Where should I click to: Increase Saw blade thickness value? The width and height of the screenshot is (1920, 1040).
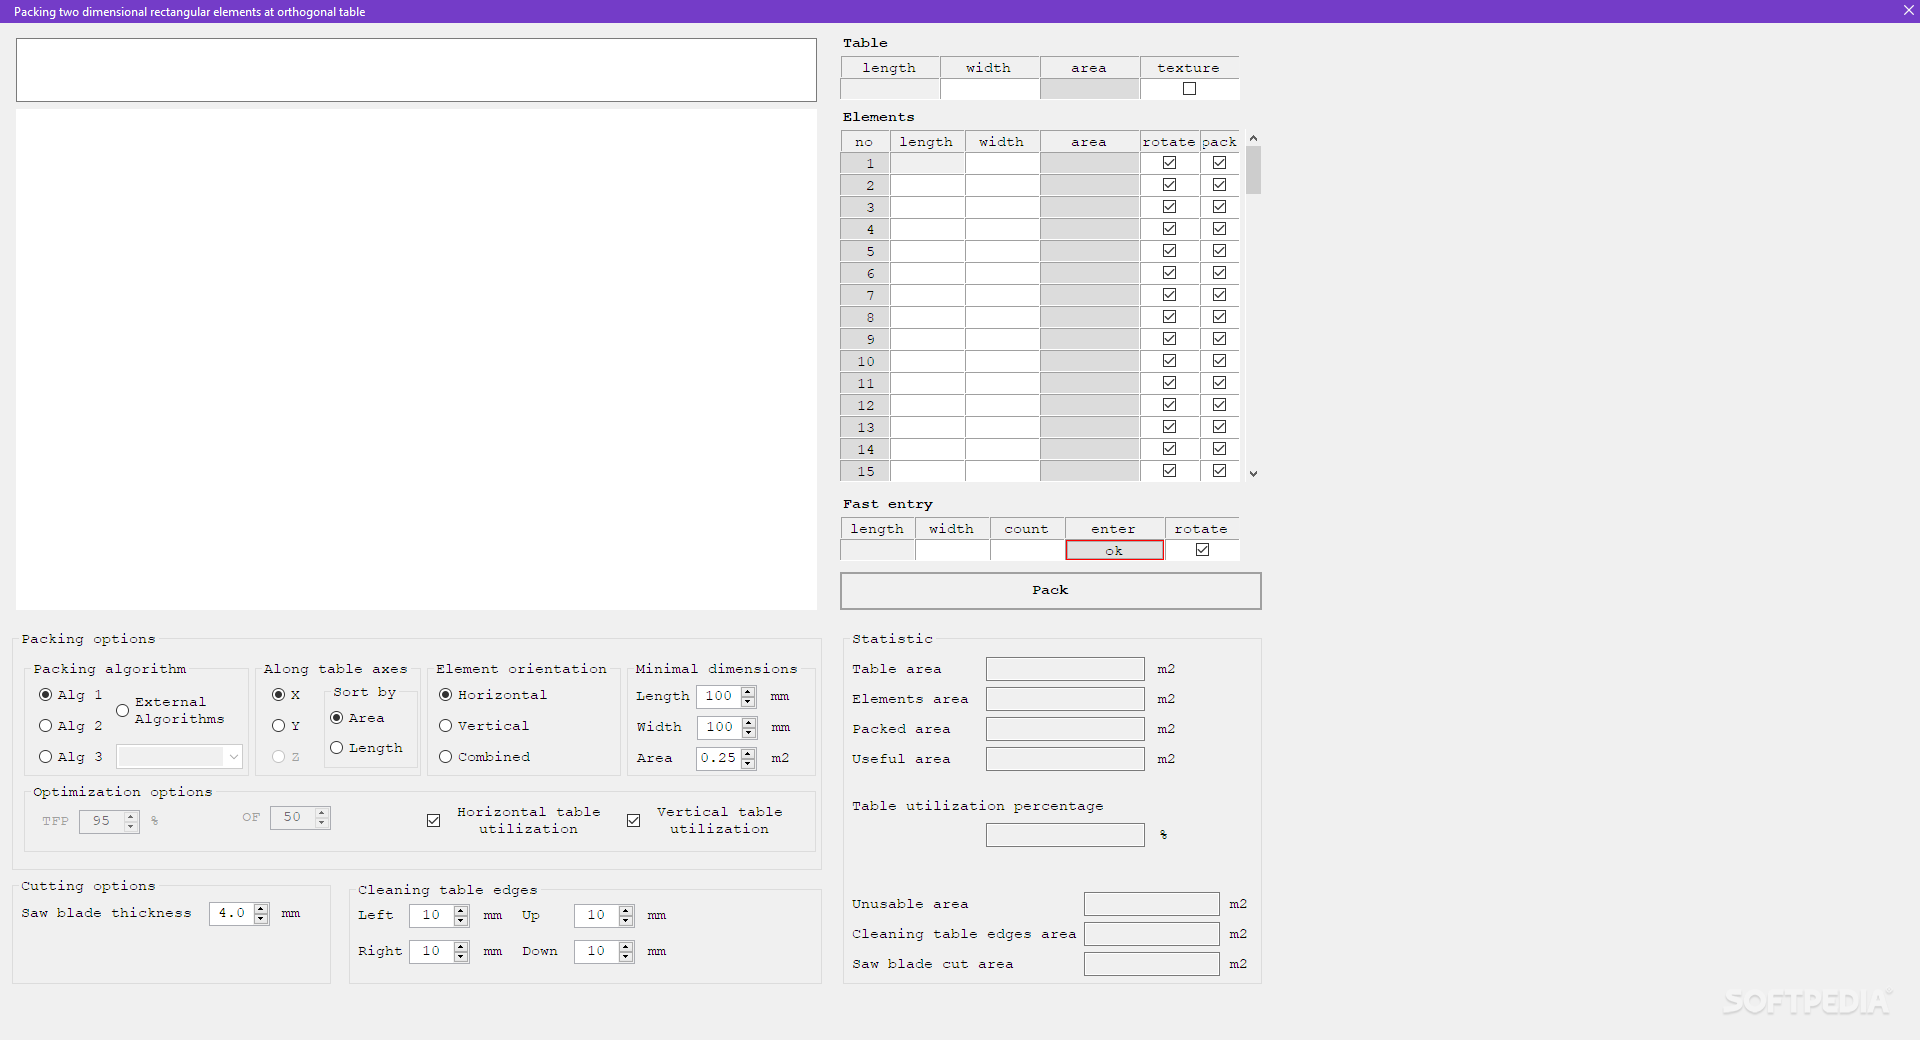[x=261, y=909]
